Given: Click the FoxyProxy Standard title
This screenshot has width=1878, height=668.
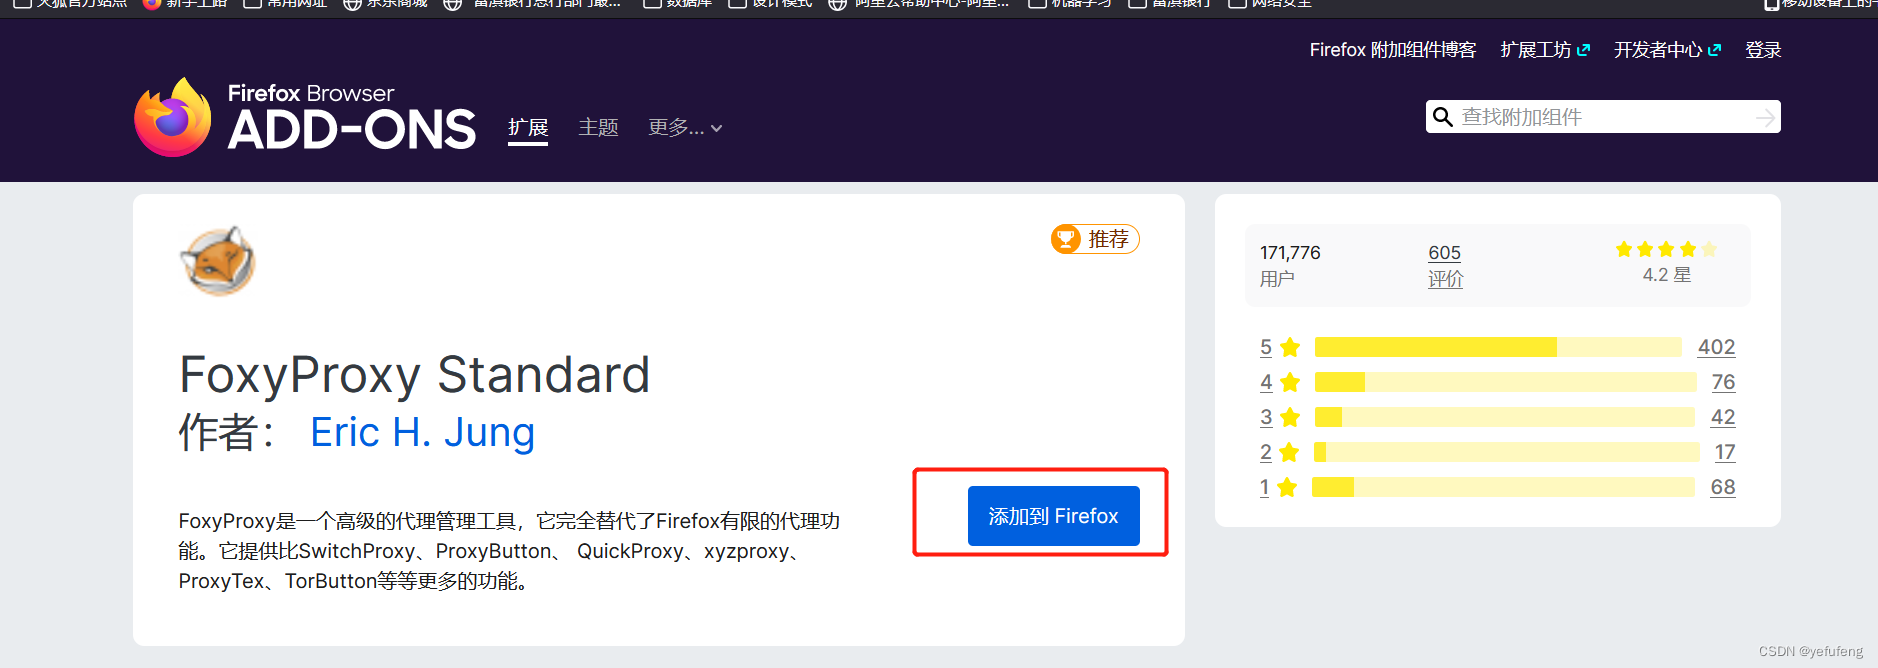Looking at the screenshot, I should point(414,375).
